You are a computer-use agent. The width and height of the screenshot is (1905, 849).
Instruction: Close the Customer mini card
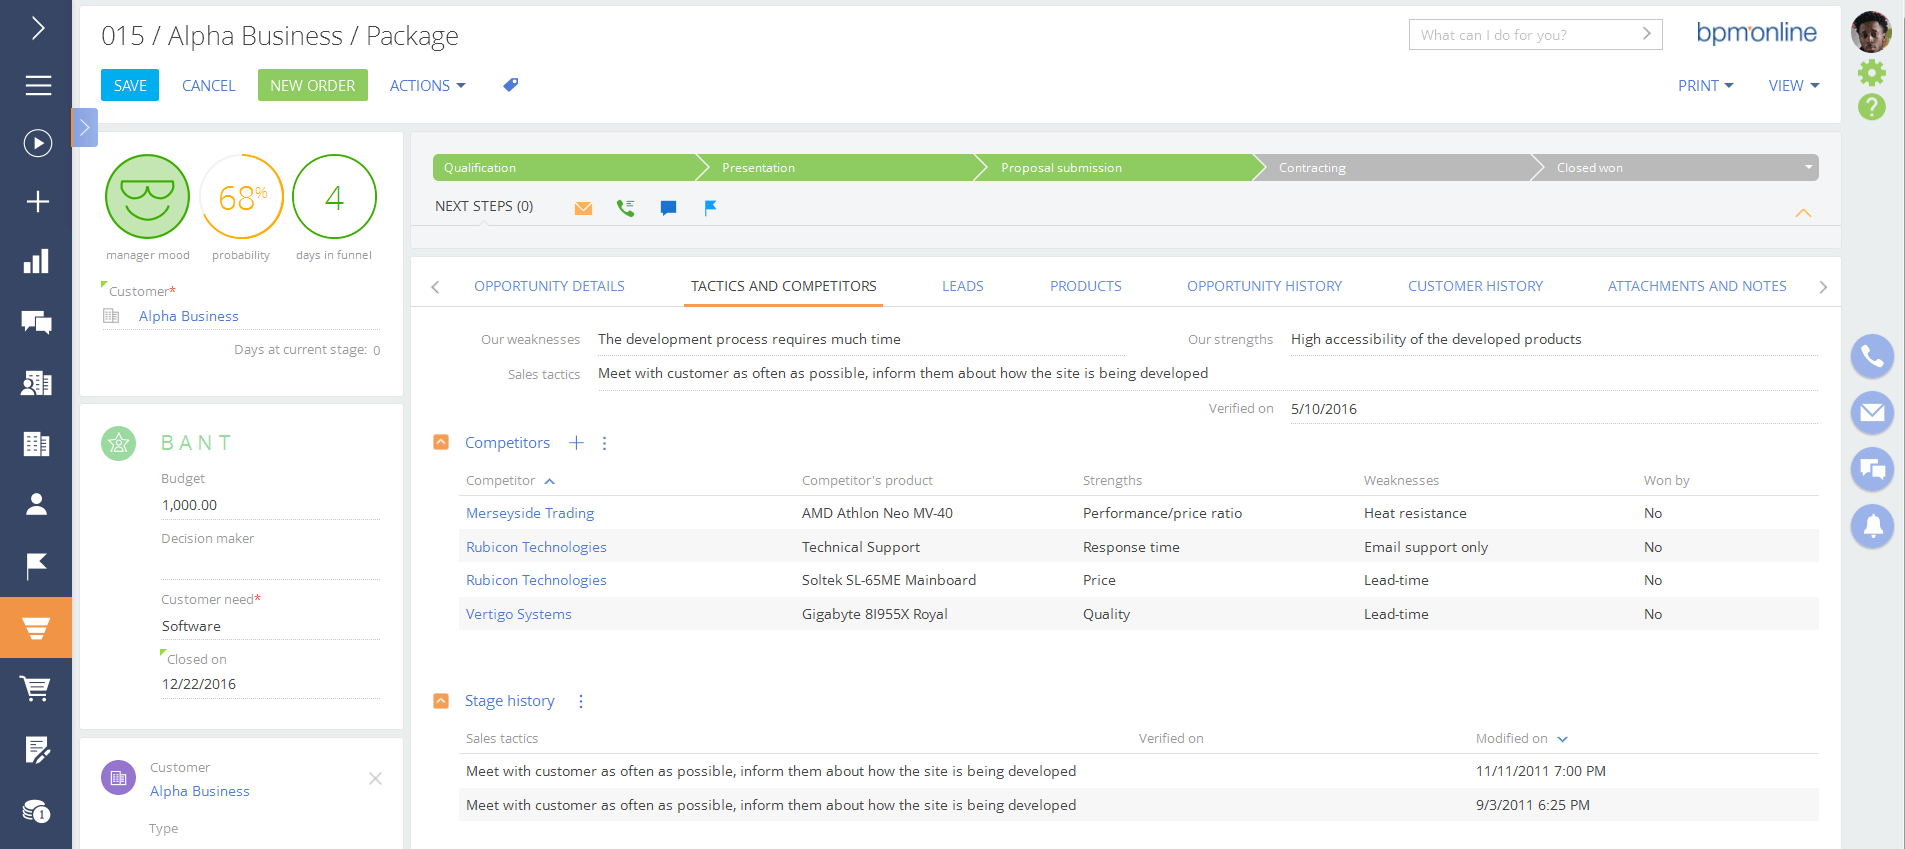(x=375, y=778)
